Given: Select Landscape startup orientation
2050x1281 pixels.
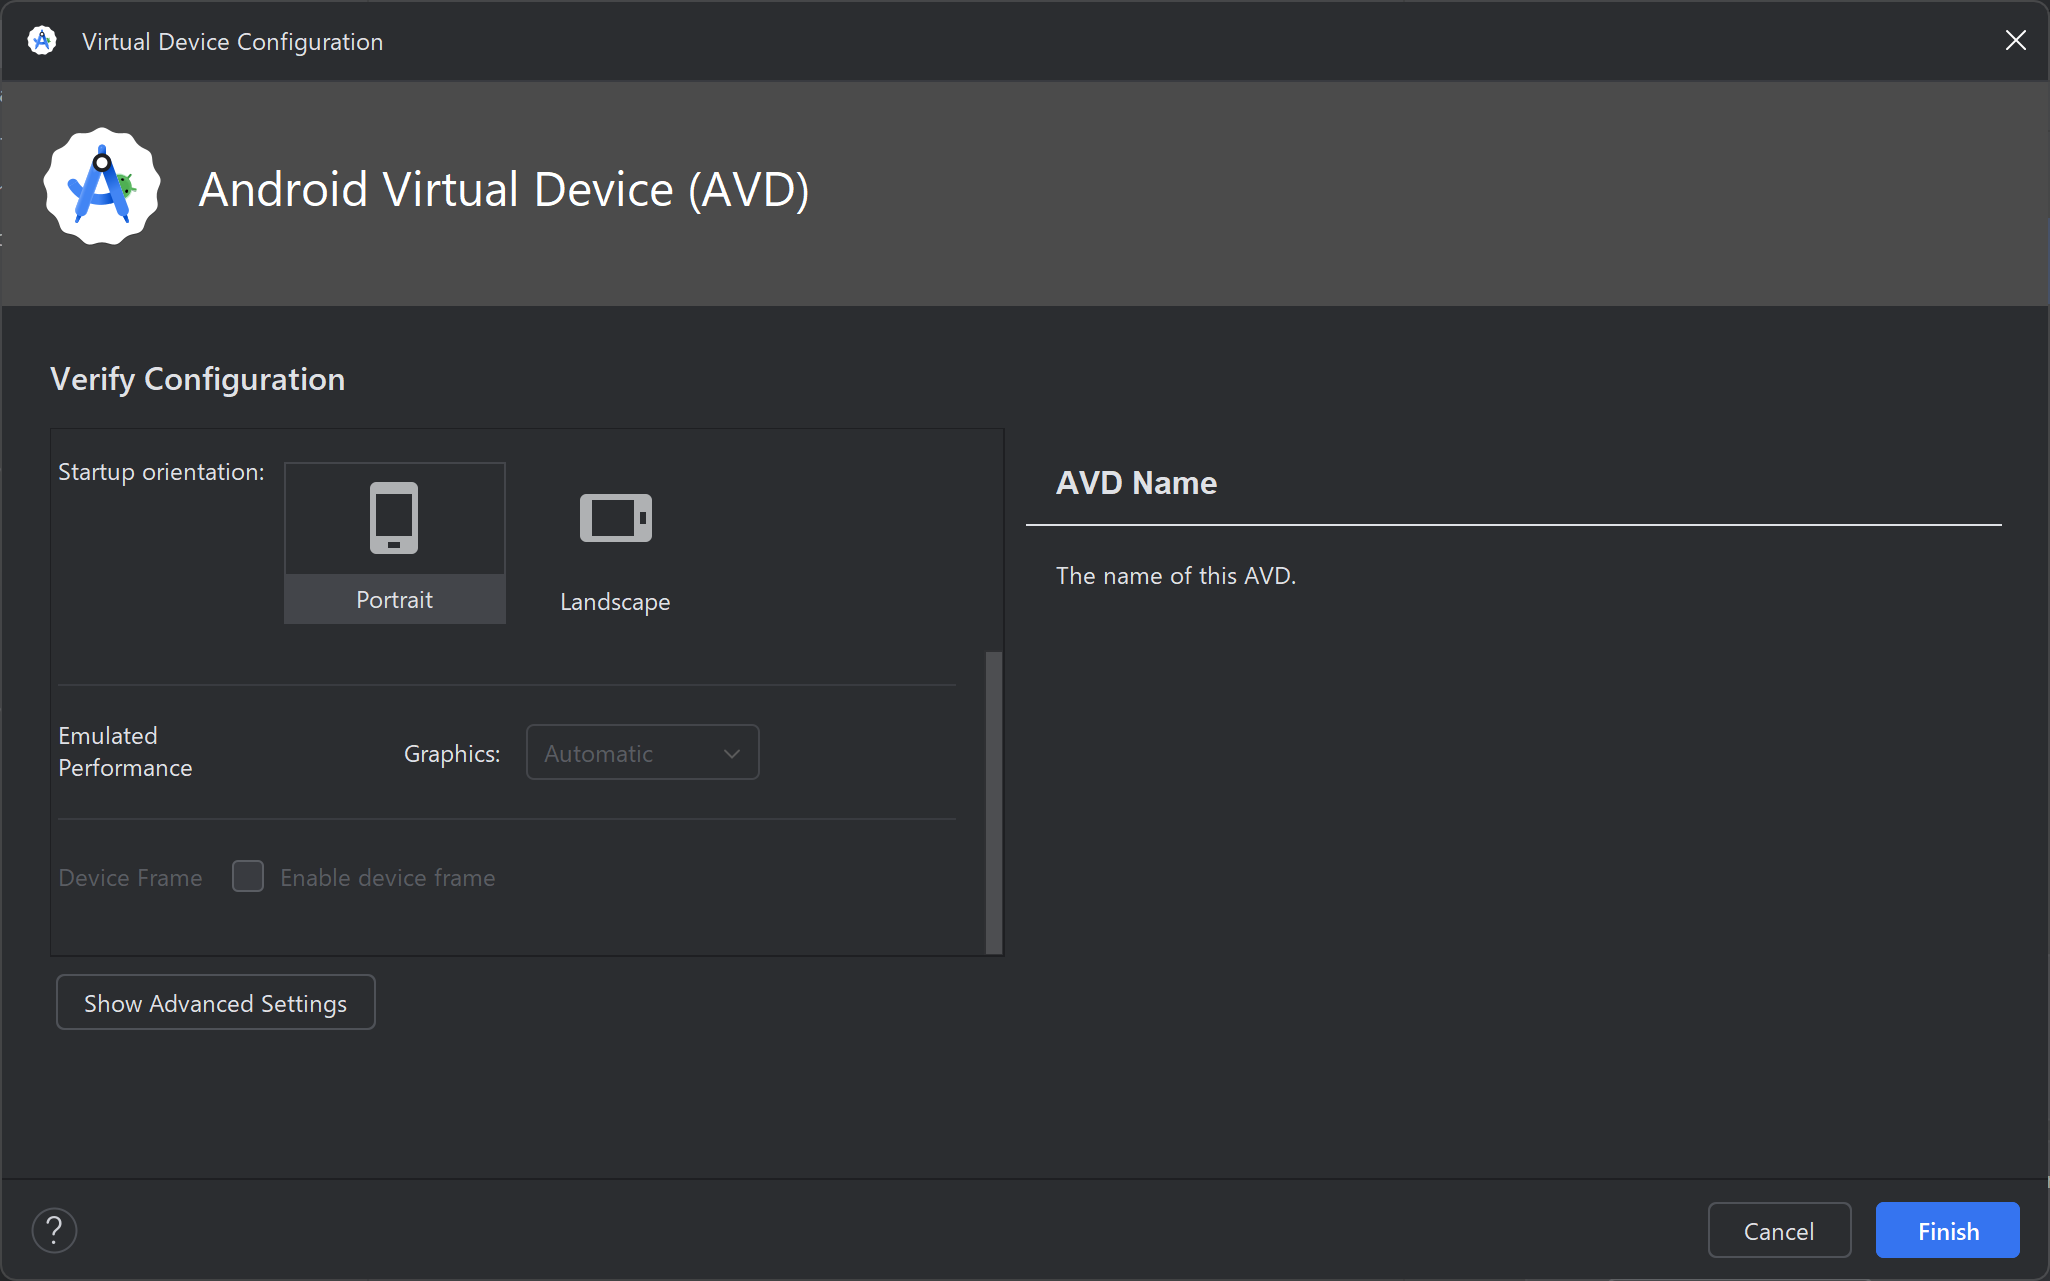Looking at the screenshot, I should pyautogui.click(x=615, y=543).
